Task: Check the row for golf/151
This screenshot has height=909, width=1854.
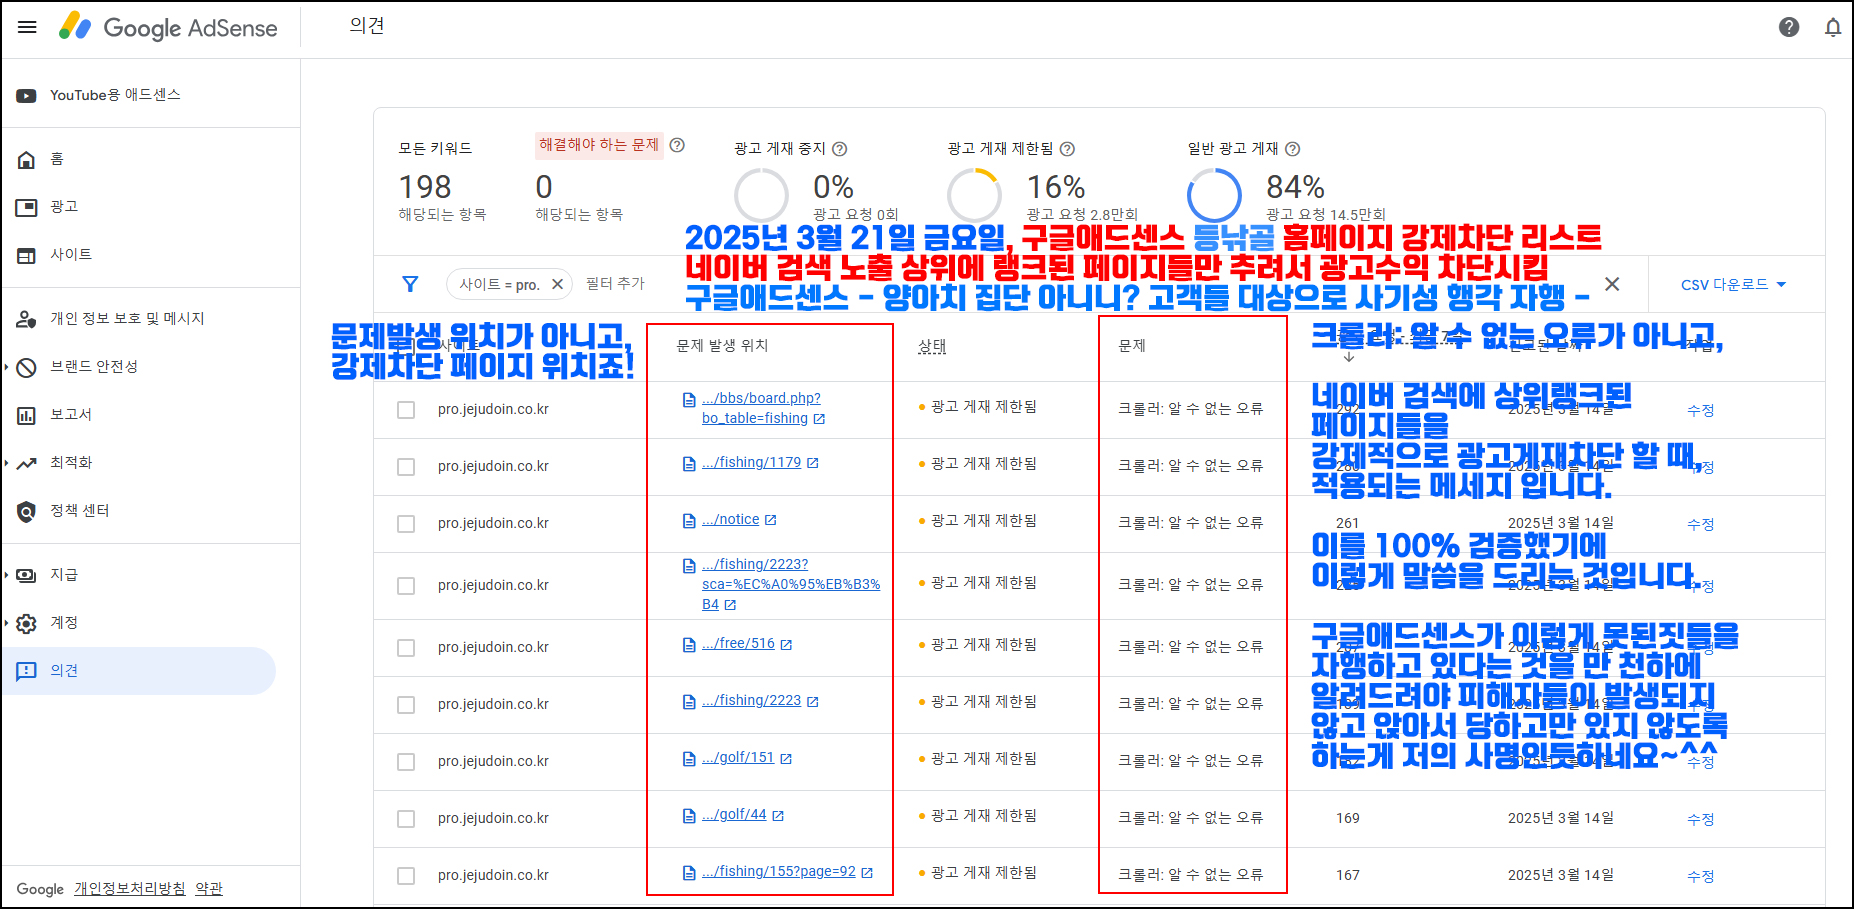Action: click(x=406, y=762)
